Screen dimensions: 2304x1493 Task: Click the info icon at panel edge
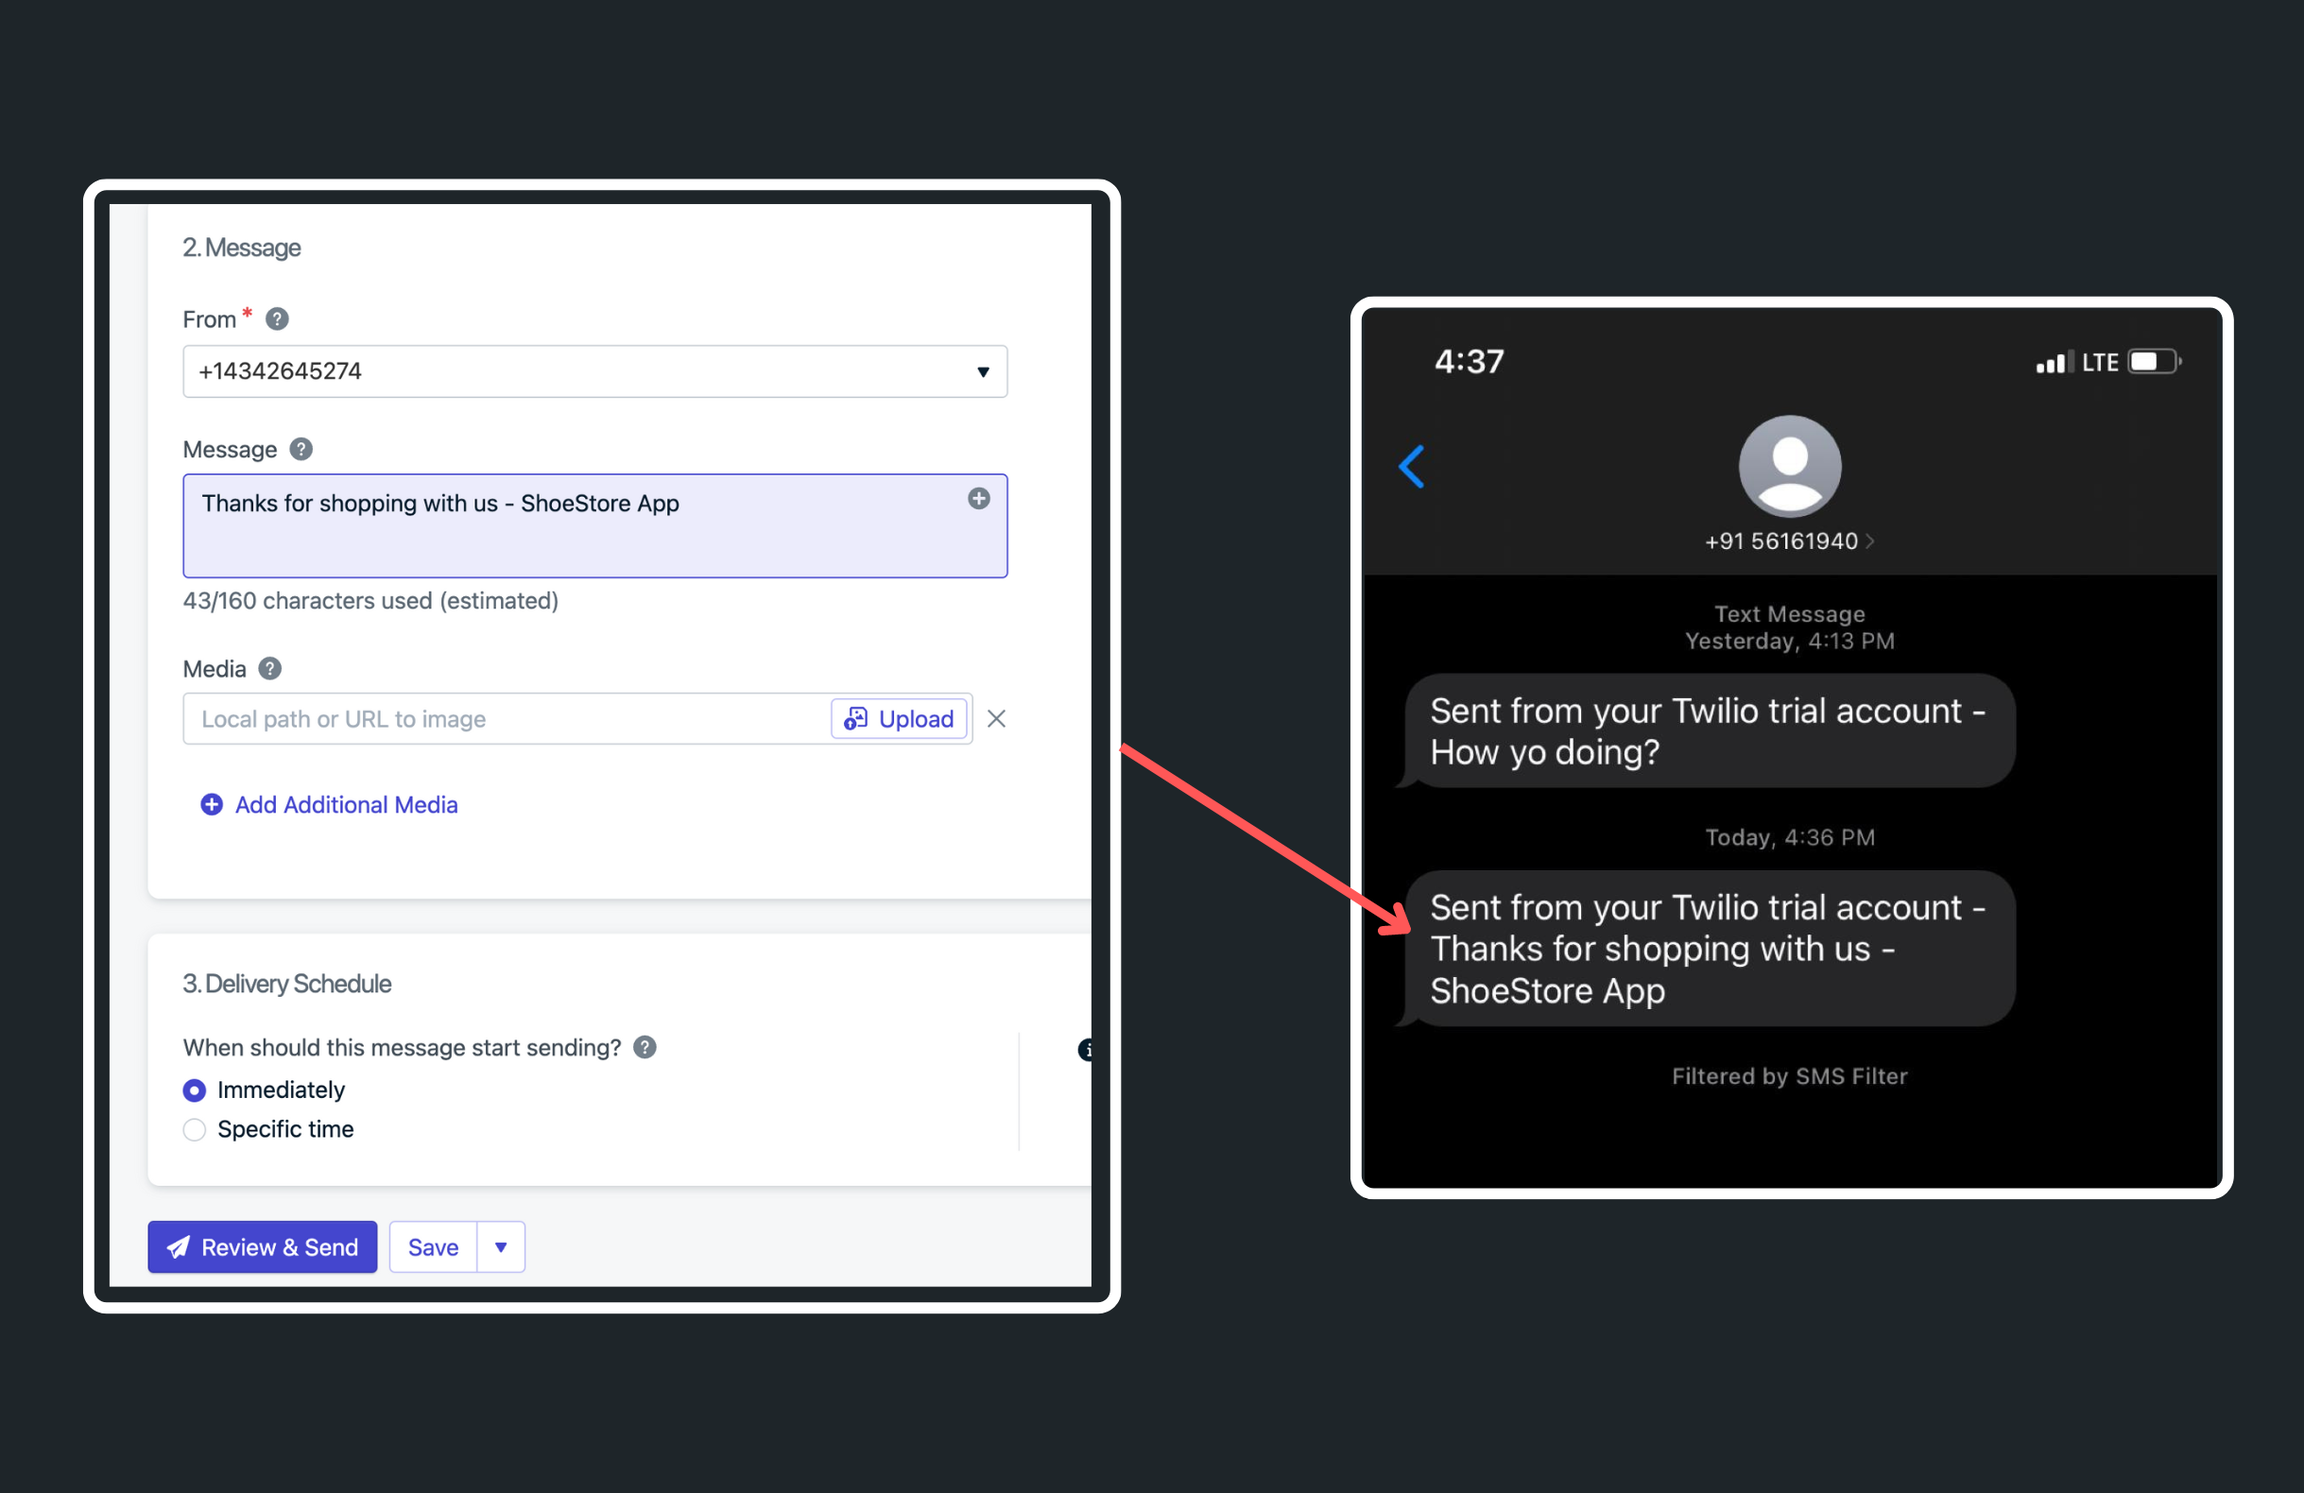pos(1086,1049)
